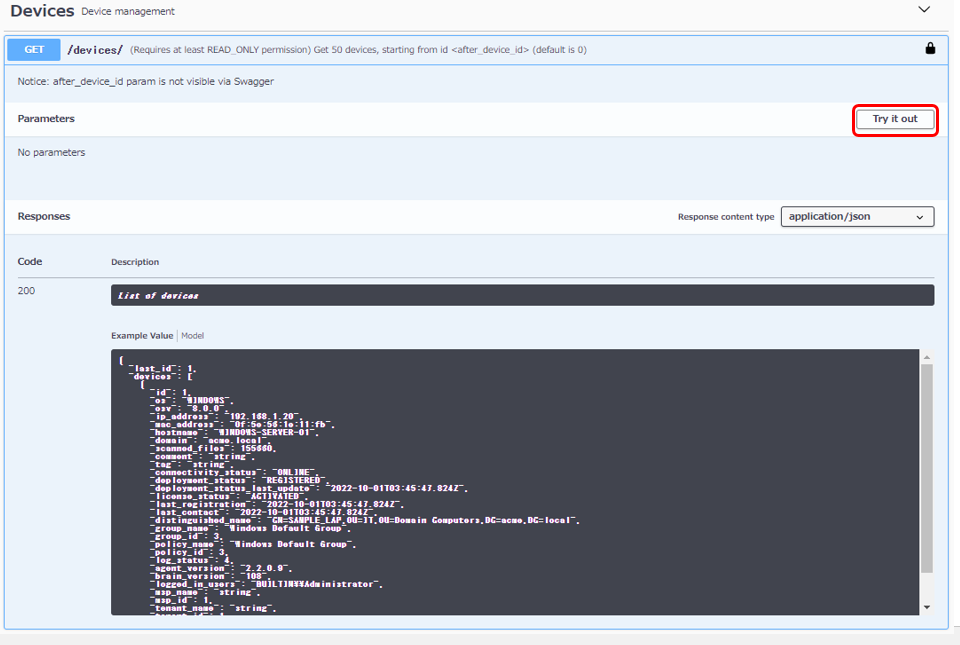The height and width of the screenshot is (645, 960).
Task: Click the example JSON scrollbar thumb
Action: click(926, 470)
